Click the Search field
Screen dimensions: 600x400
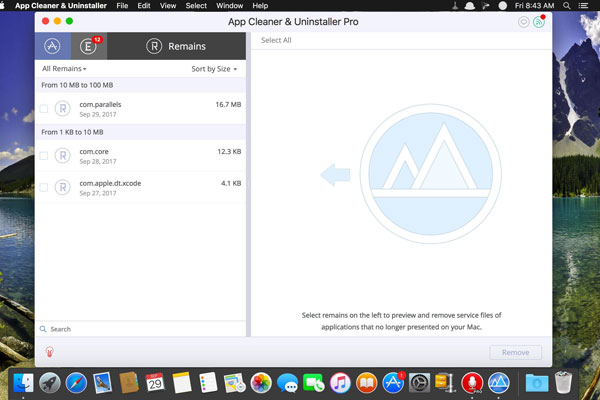click(x=140, y=329)
